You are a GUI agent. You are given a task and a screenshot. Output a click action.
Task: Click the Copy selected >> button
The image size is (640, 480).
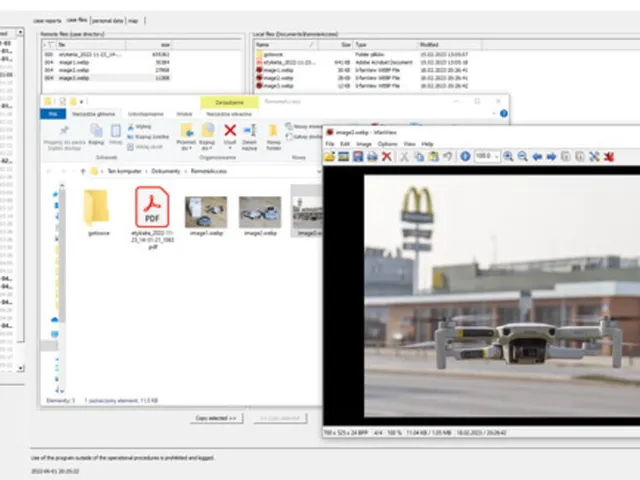pos(216,418)
